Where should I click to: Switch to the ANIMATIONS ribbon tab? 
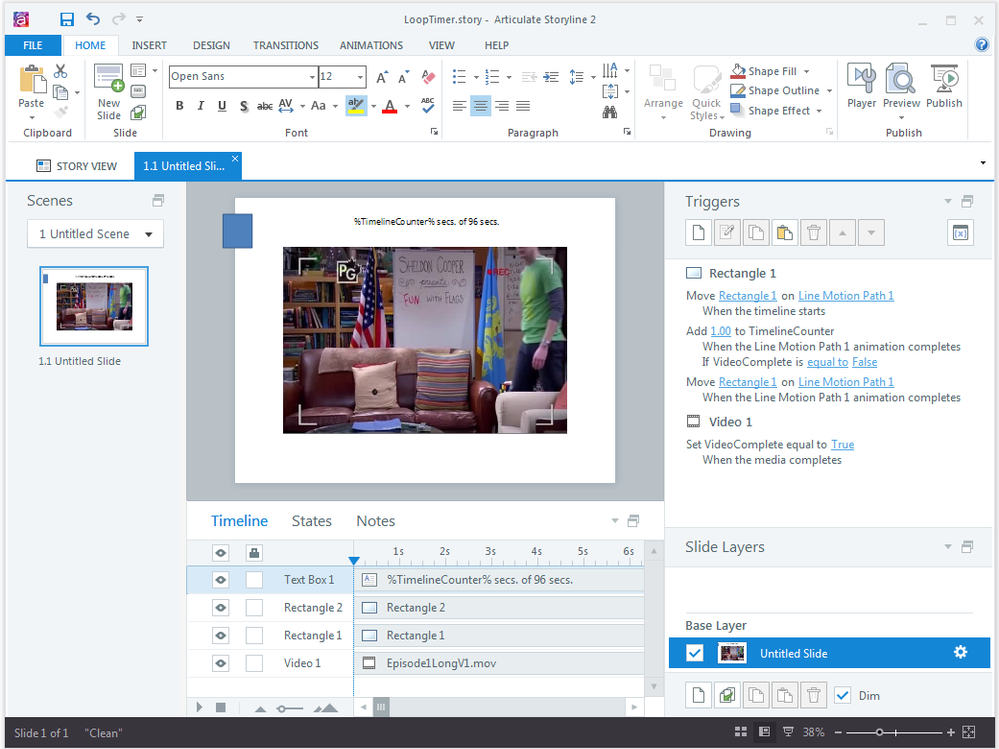(370, 45)
